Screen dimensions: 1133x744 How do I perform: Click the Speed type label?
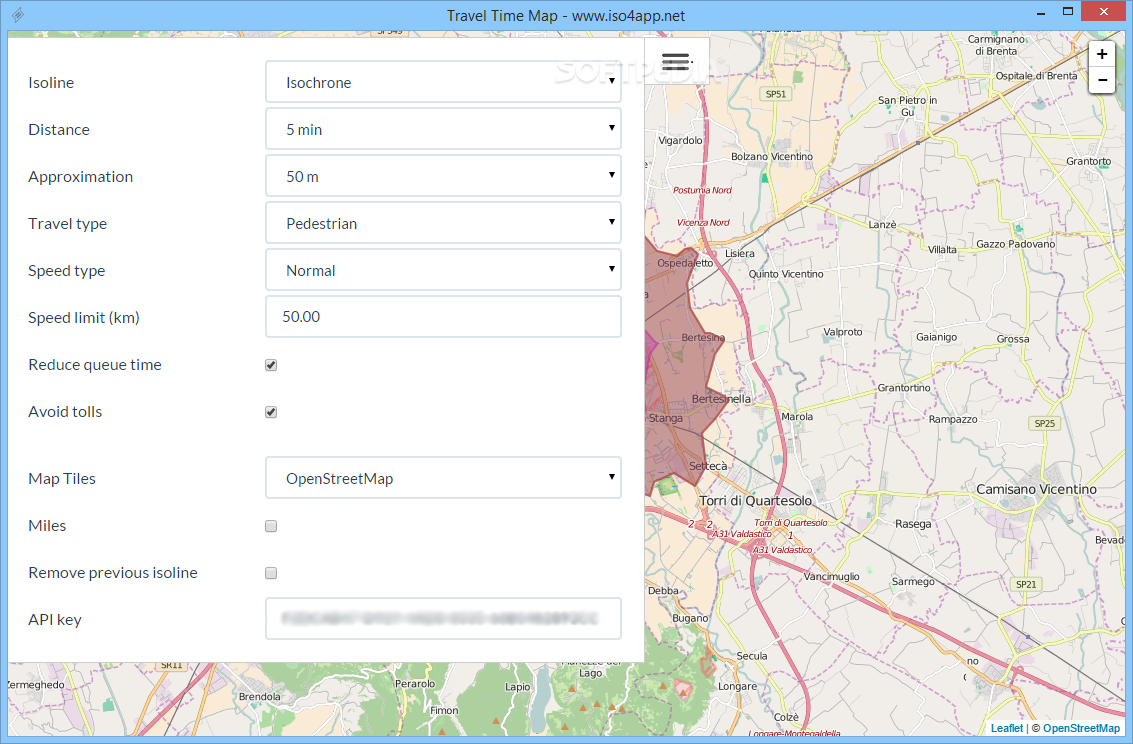pos(66,271)
